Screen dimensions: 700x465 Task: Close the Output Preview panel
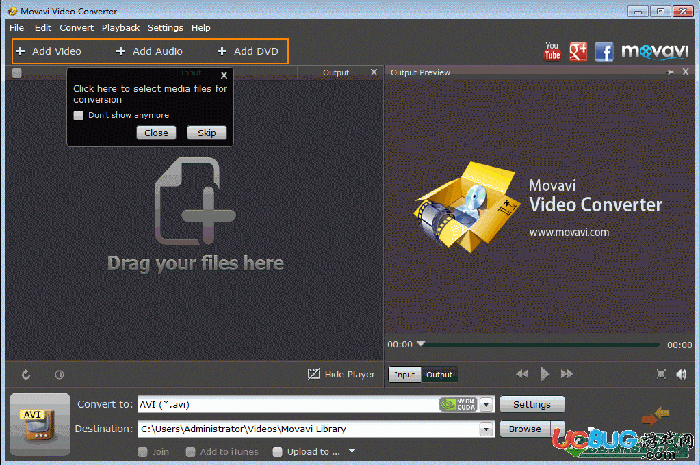pyautogui.click(x=686, y=72)
